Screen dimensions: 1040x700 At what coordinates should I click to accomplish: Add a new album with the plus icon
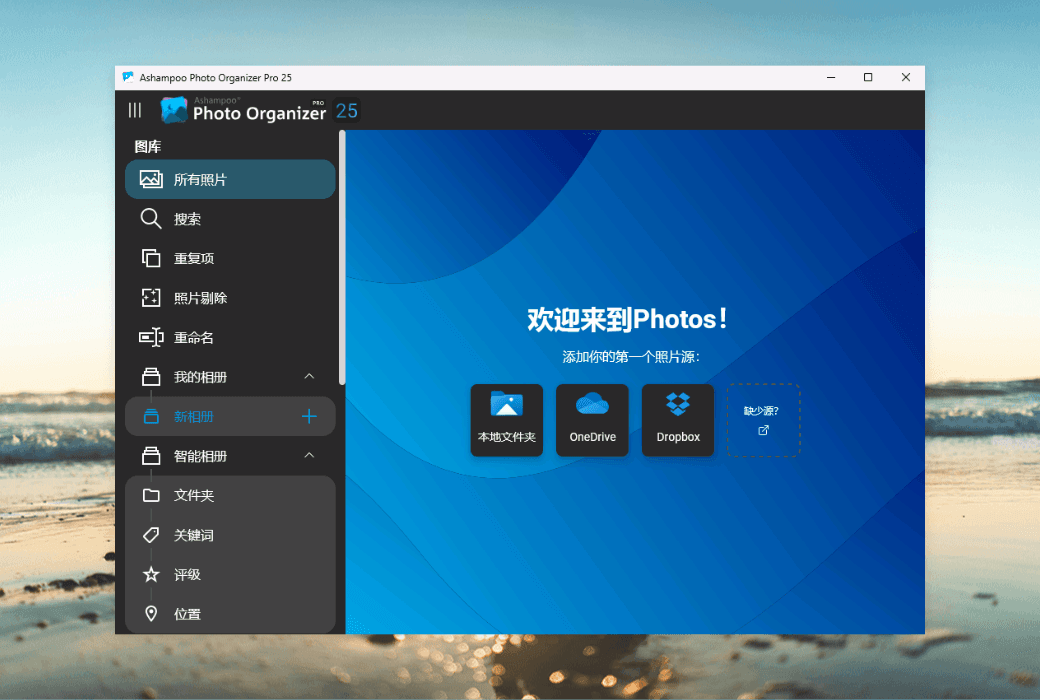309,416
